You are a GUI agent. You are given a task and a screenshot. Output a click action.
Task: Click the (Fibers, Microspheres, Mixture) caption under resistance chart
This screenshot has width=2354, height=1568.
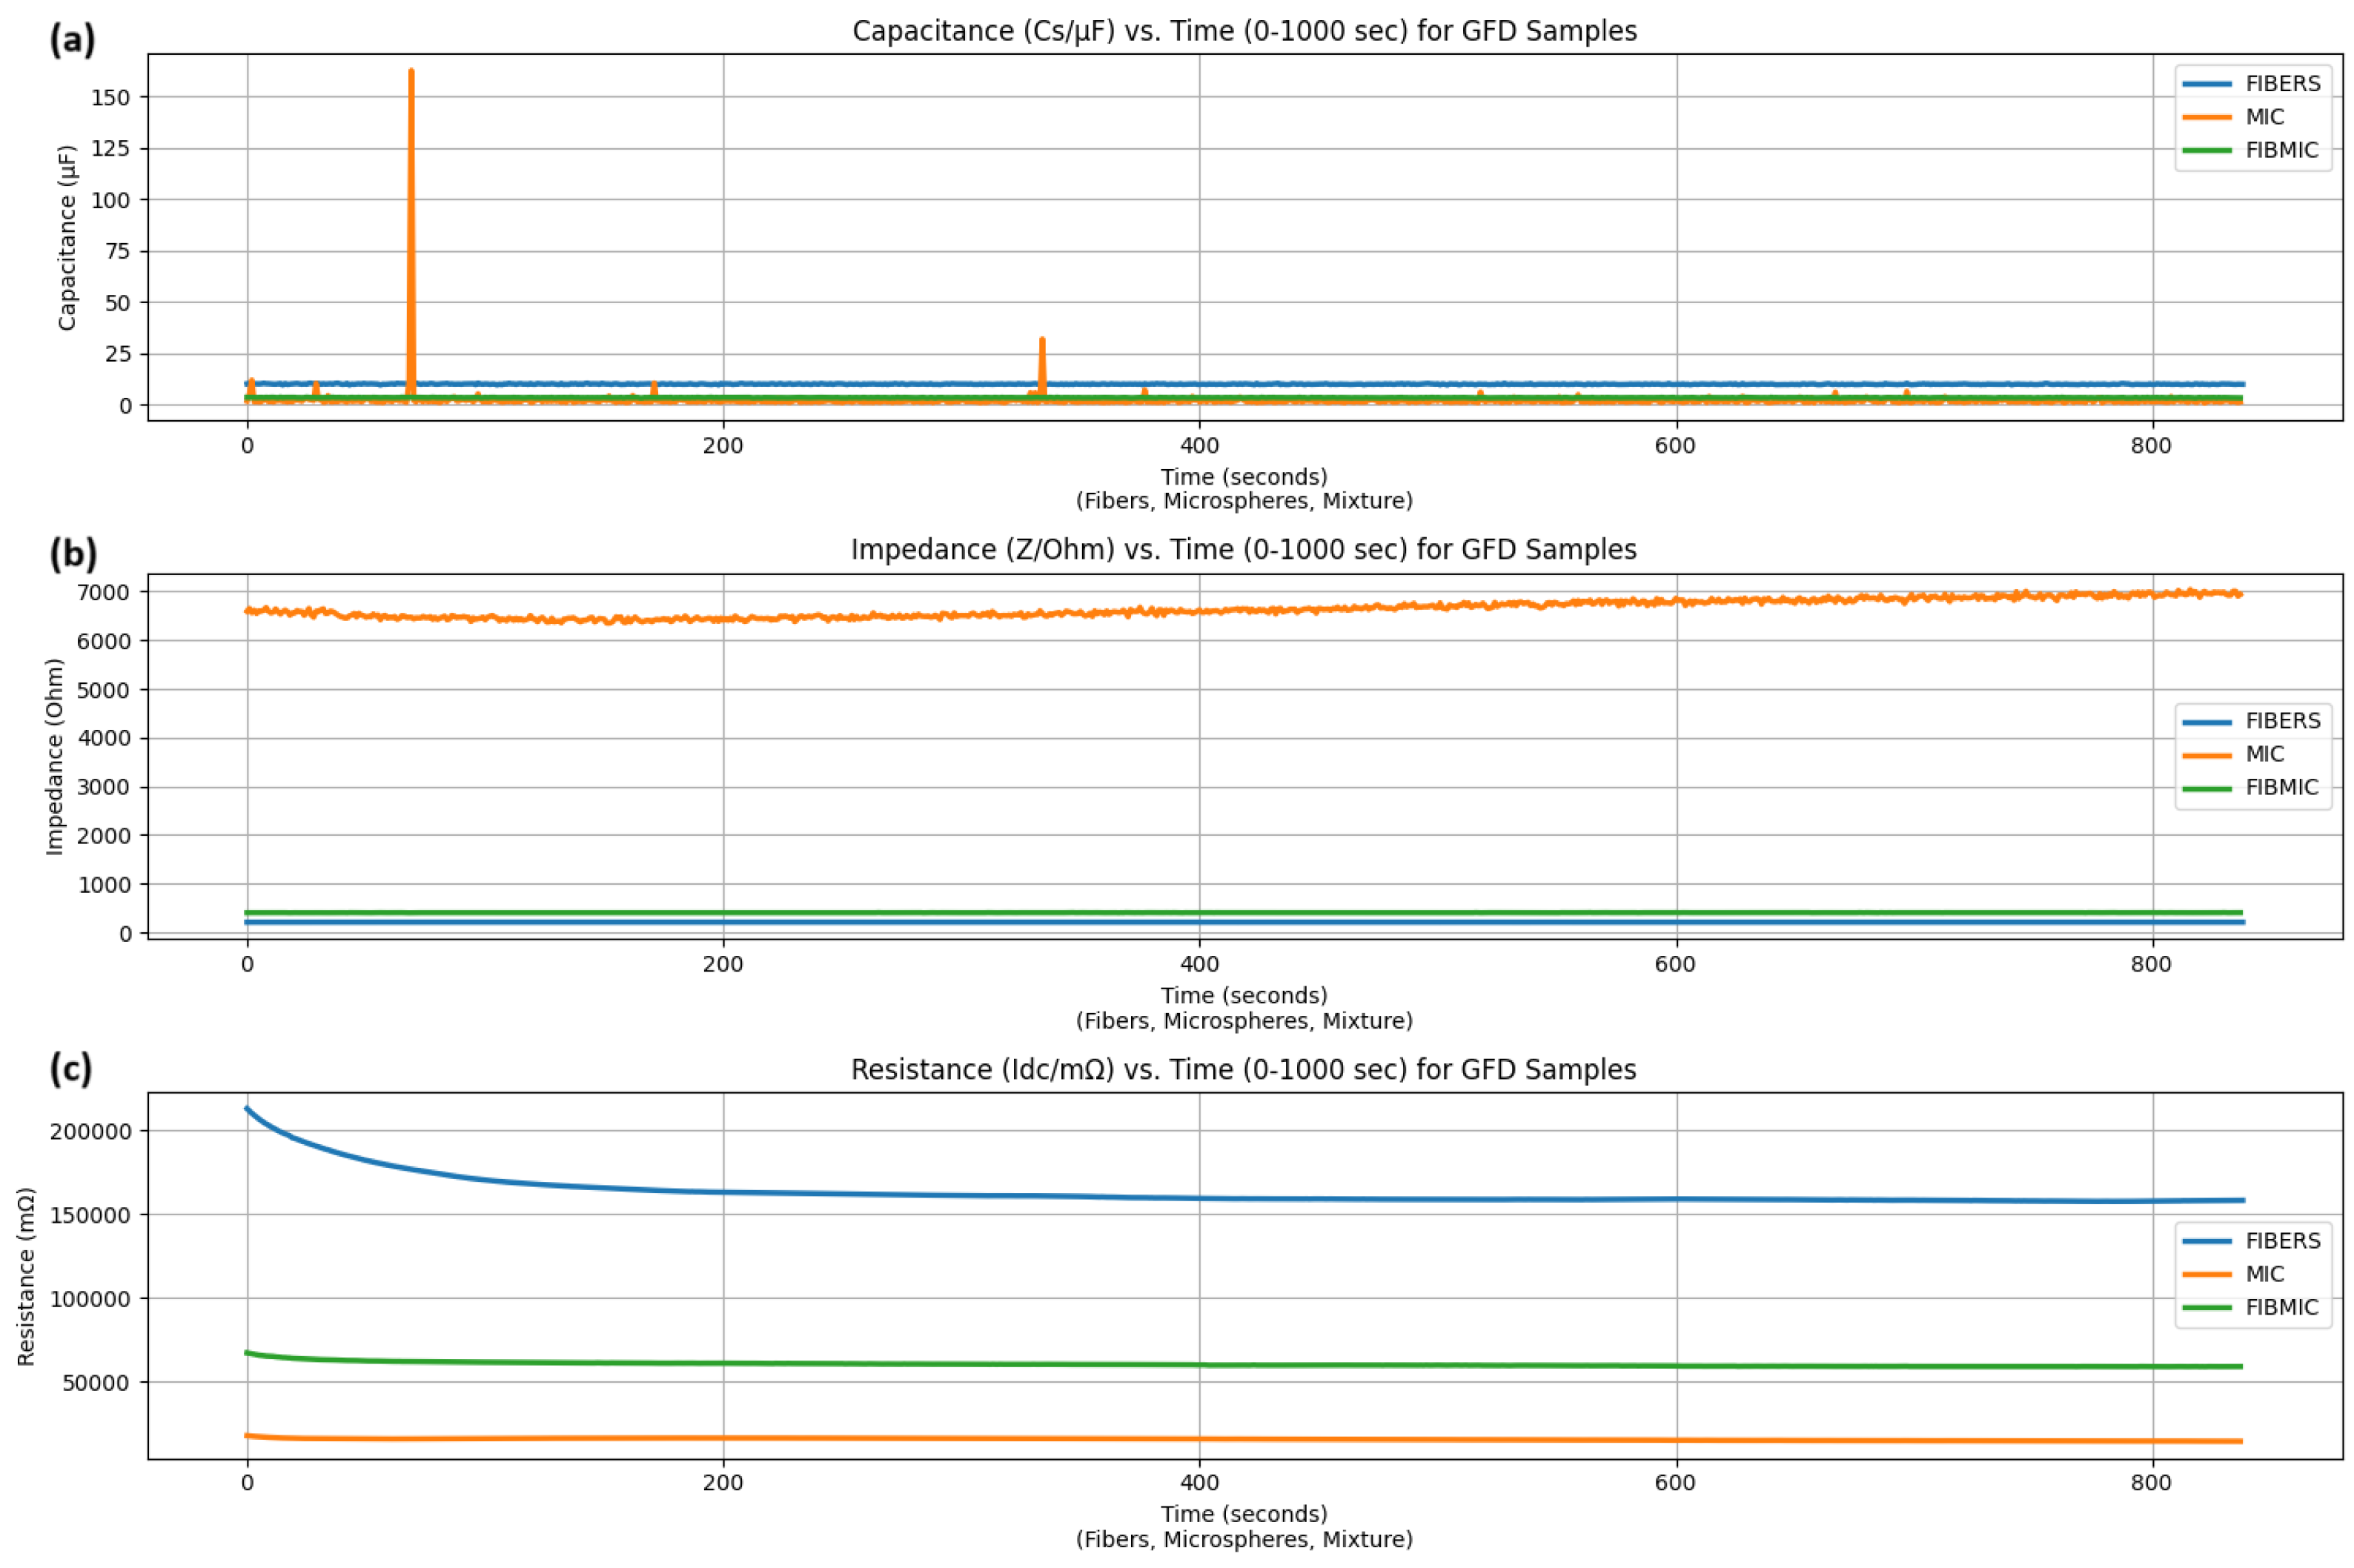tap(1244, 1540)
